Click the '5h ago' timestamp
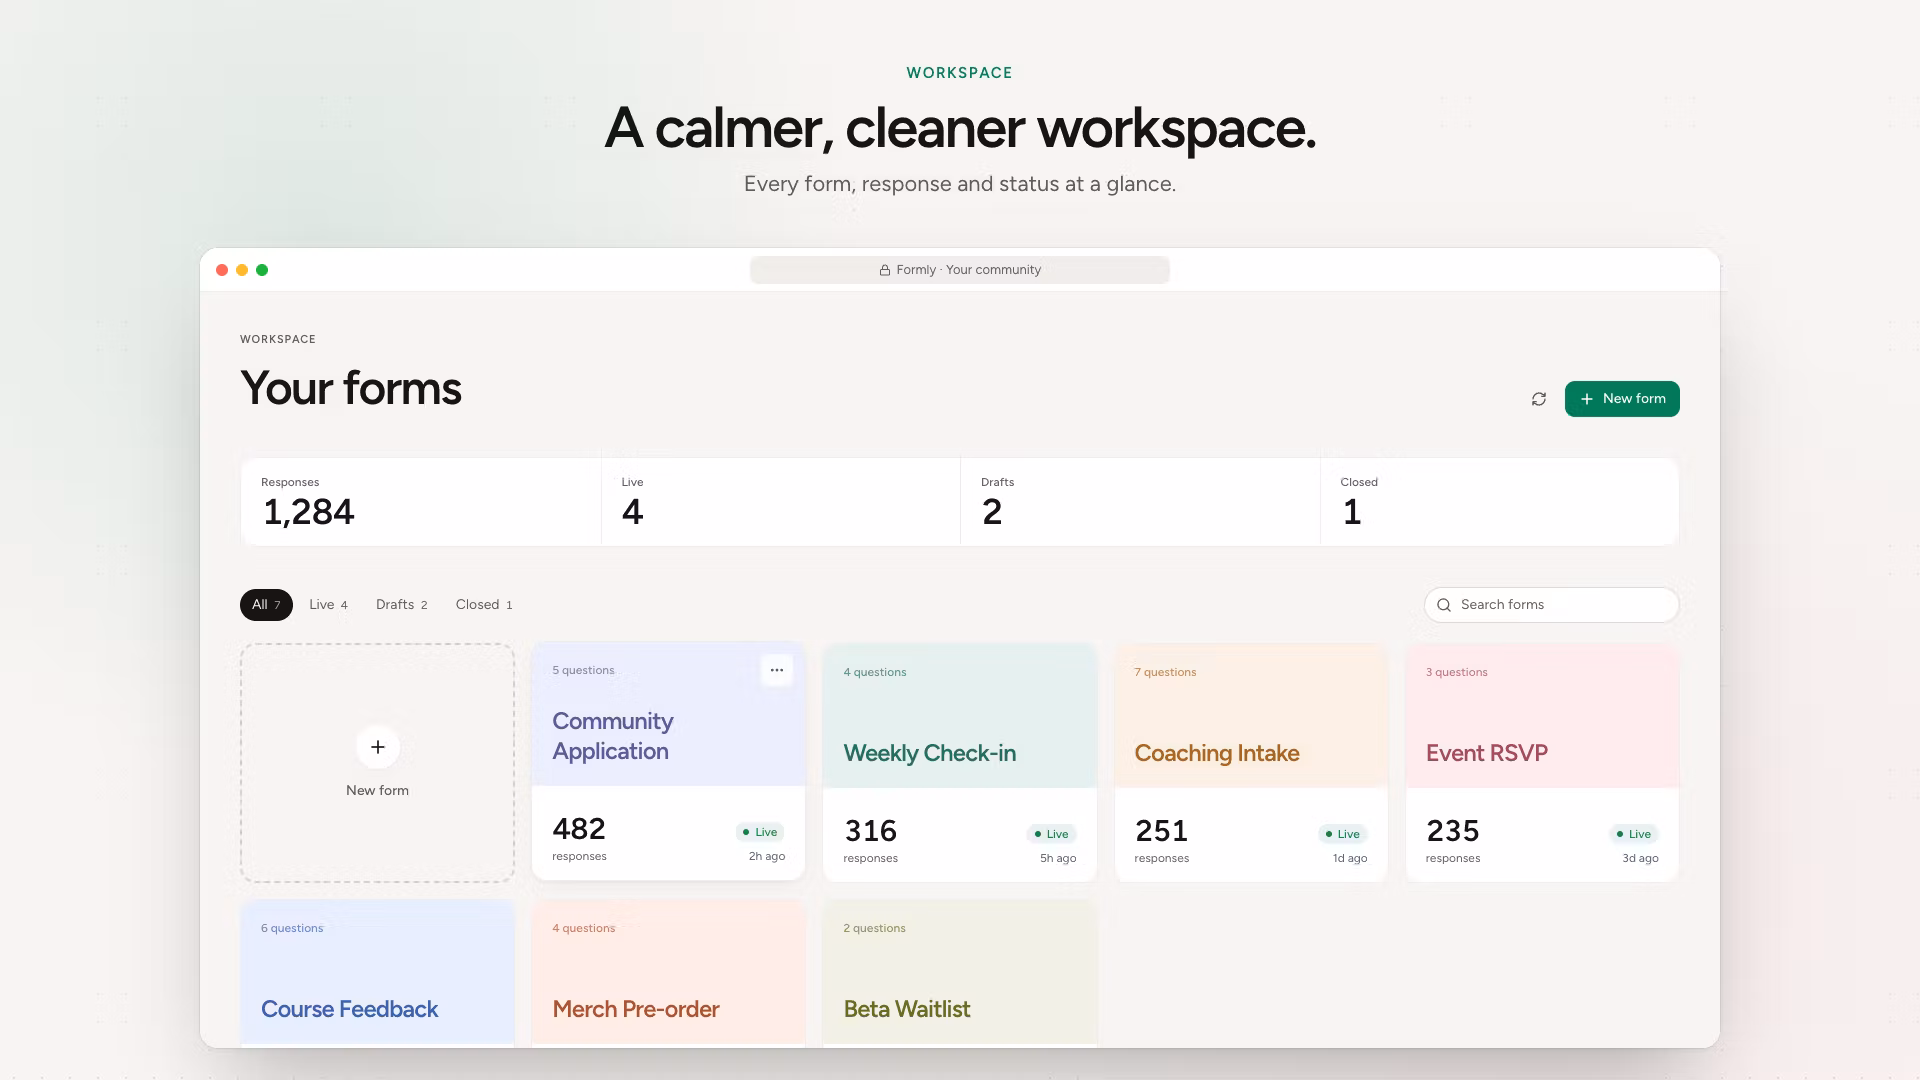This screenshot has width=1920, height=1080. [x=1058, y=858]
